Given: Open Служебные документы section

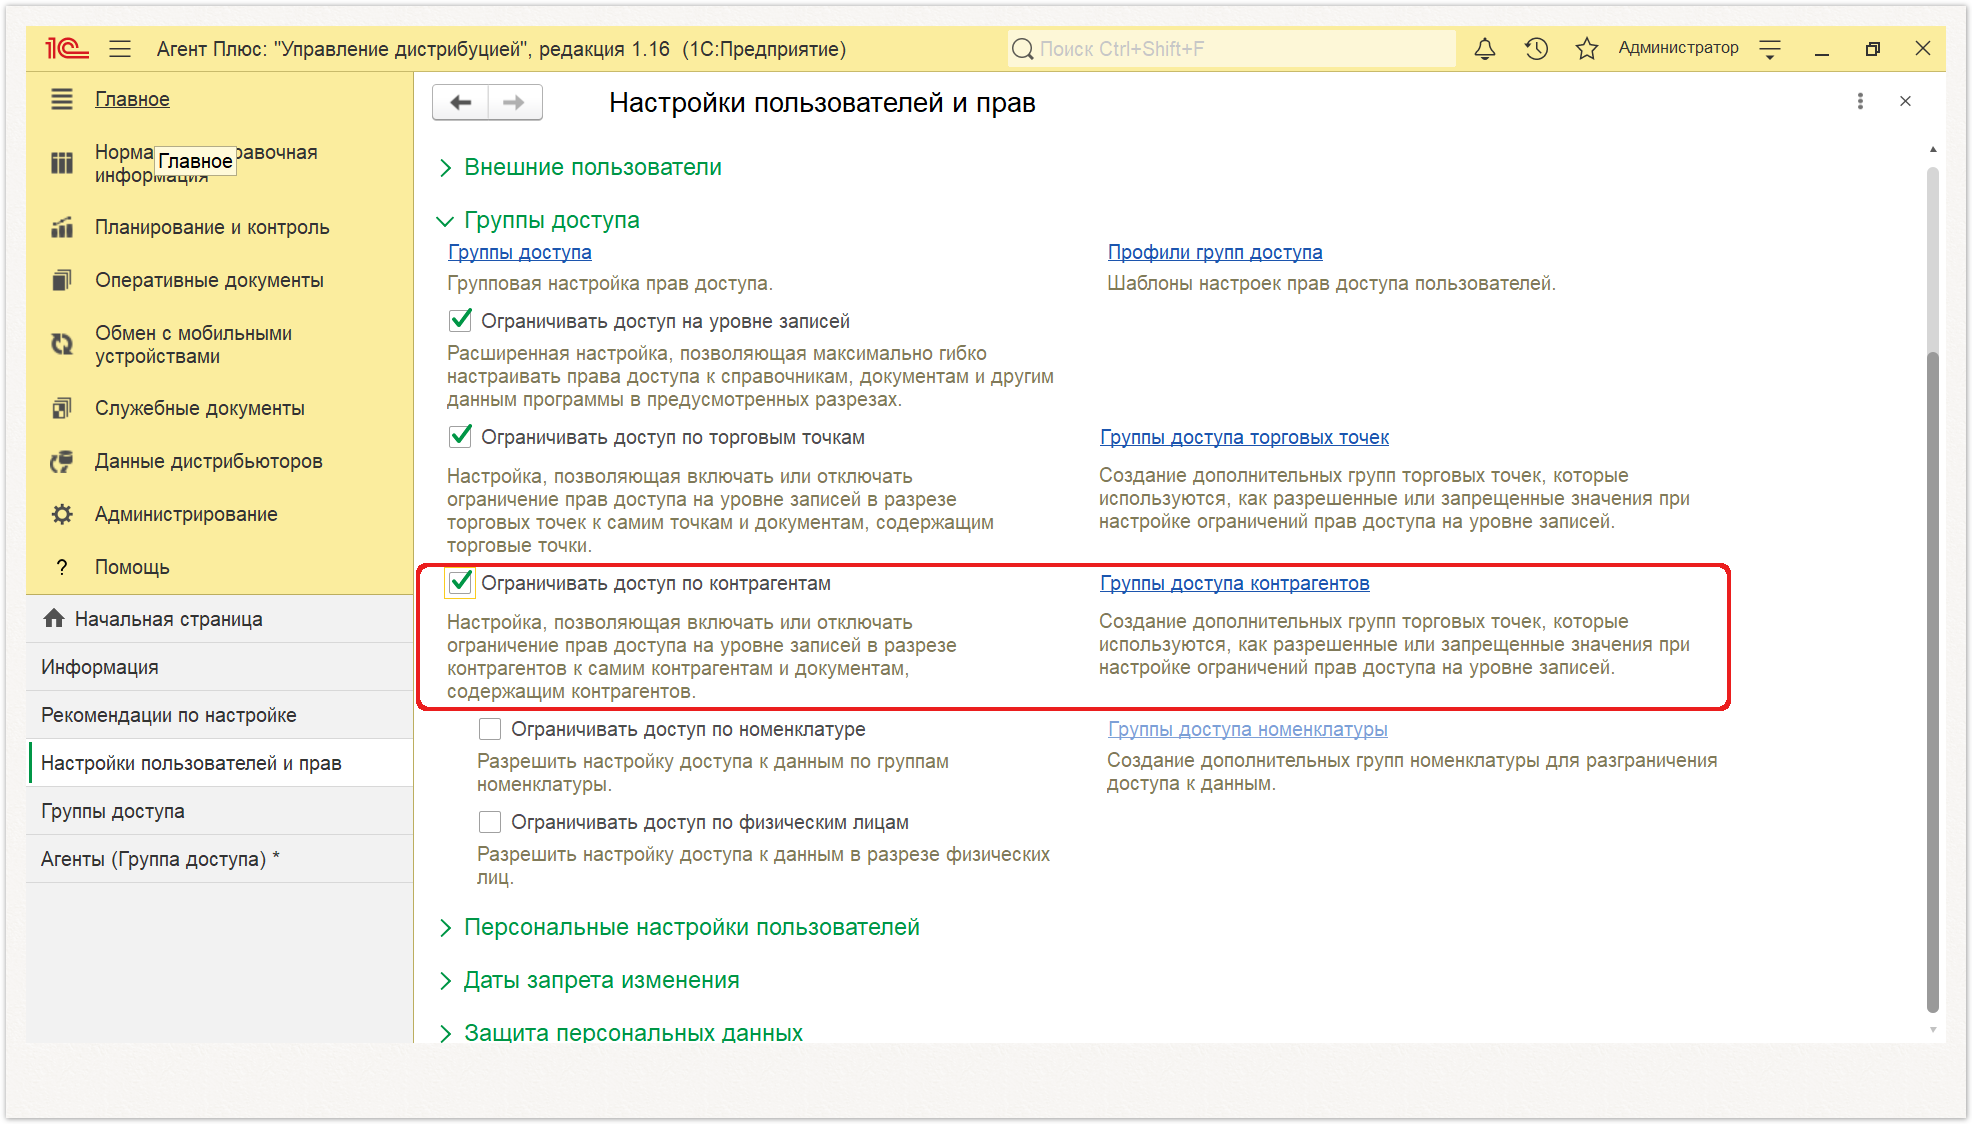Looking at the screenshot, I should pos(200,408).
